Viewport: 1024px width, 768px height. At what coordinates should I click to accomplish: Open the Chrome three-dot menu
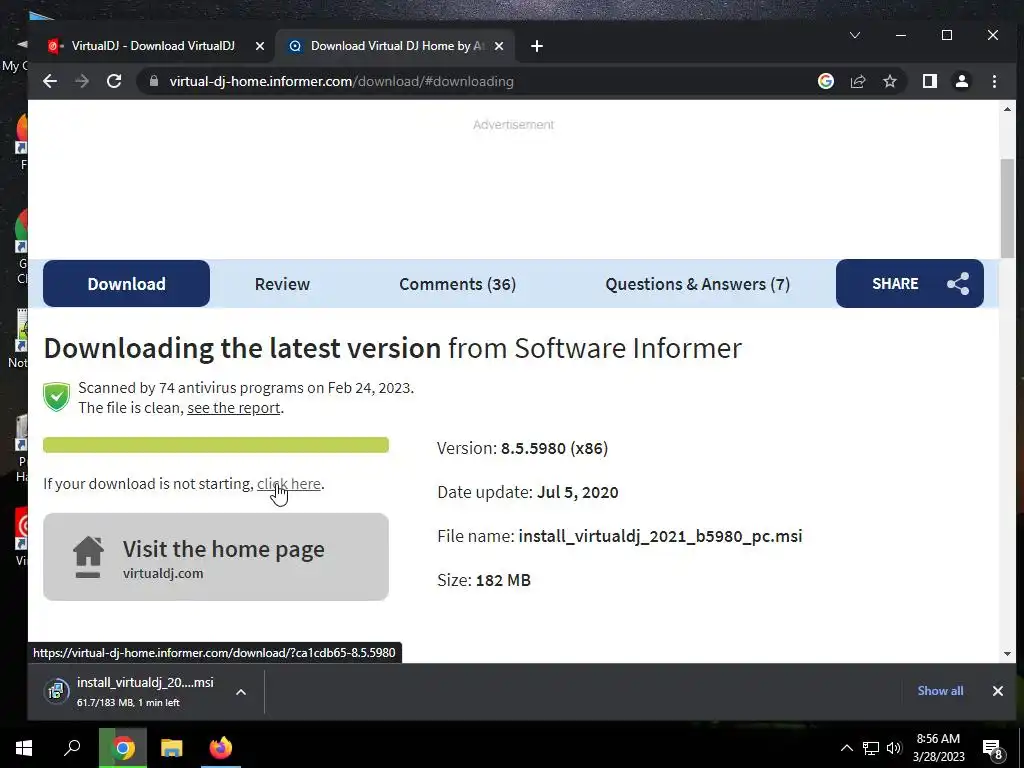click(x=994, y=81)
